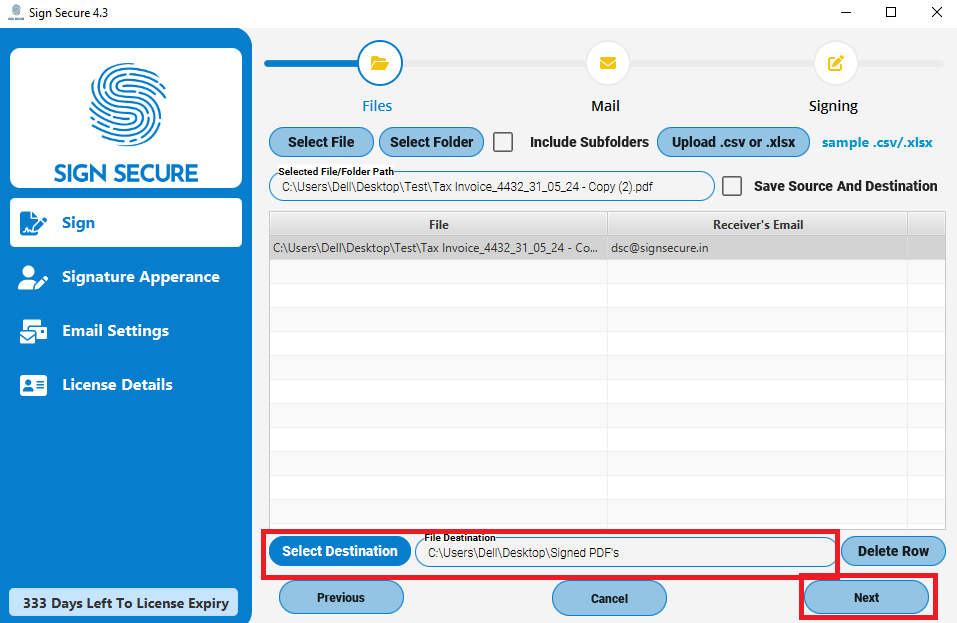Screen dimensions: 957x623
Task: Switch to the Mail step label
Action: (x=605, y=106)
